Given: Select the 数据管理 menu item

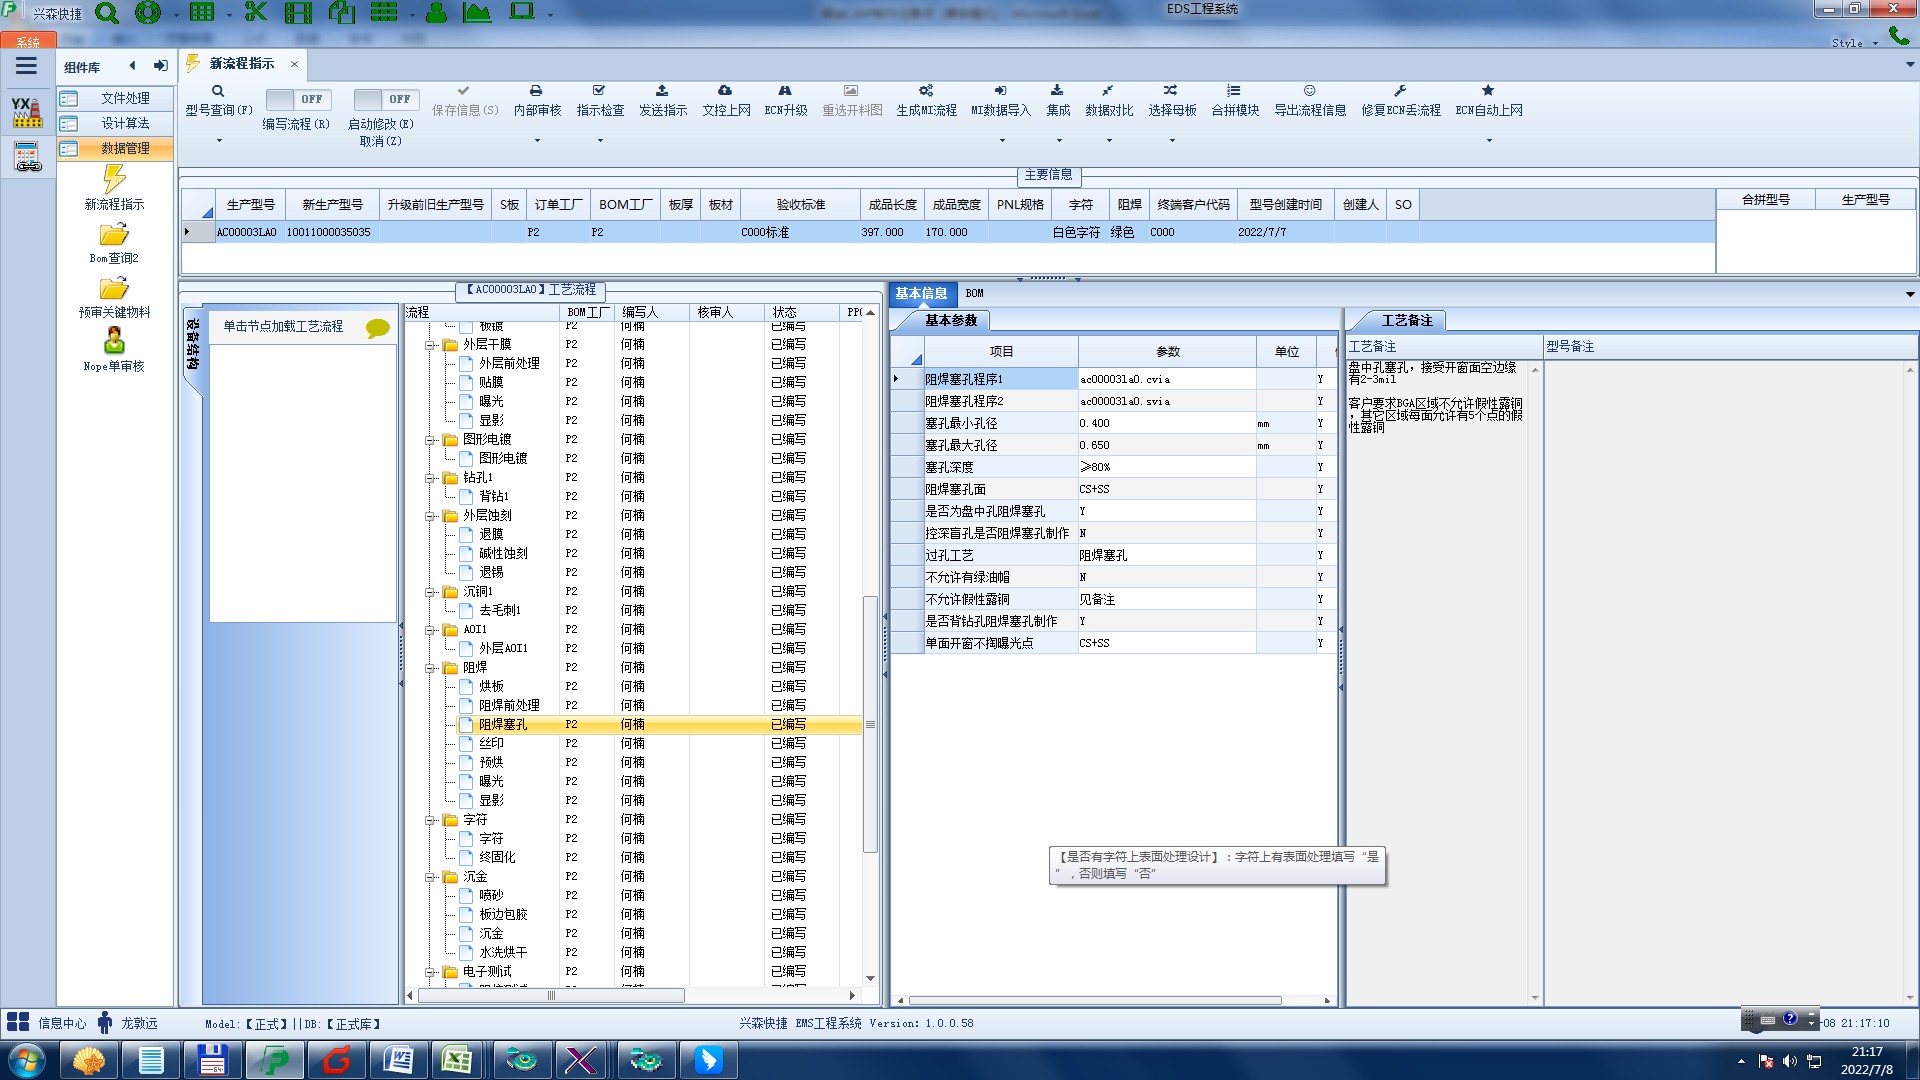Looking at the screenshot, I should pyautogui.click(x=124, y=148).
